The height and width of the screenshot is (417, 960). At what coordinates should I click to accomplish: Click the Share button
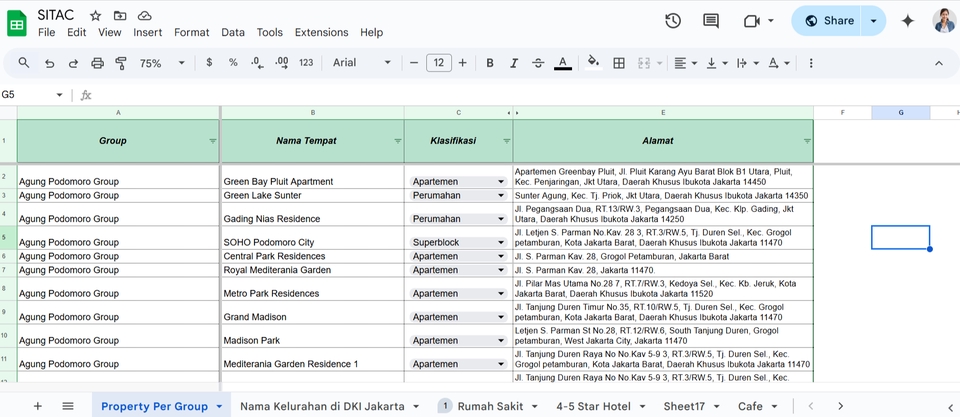click(827, 21)
